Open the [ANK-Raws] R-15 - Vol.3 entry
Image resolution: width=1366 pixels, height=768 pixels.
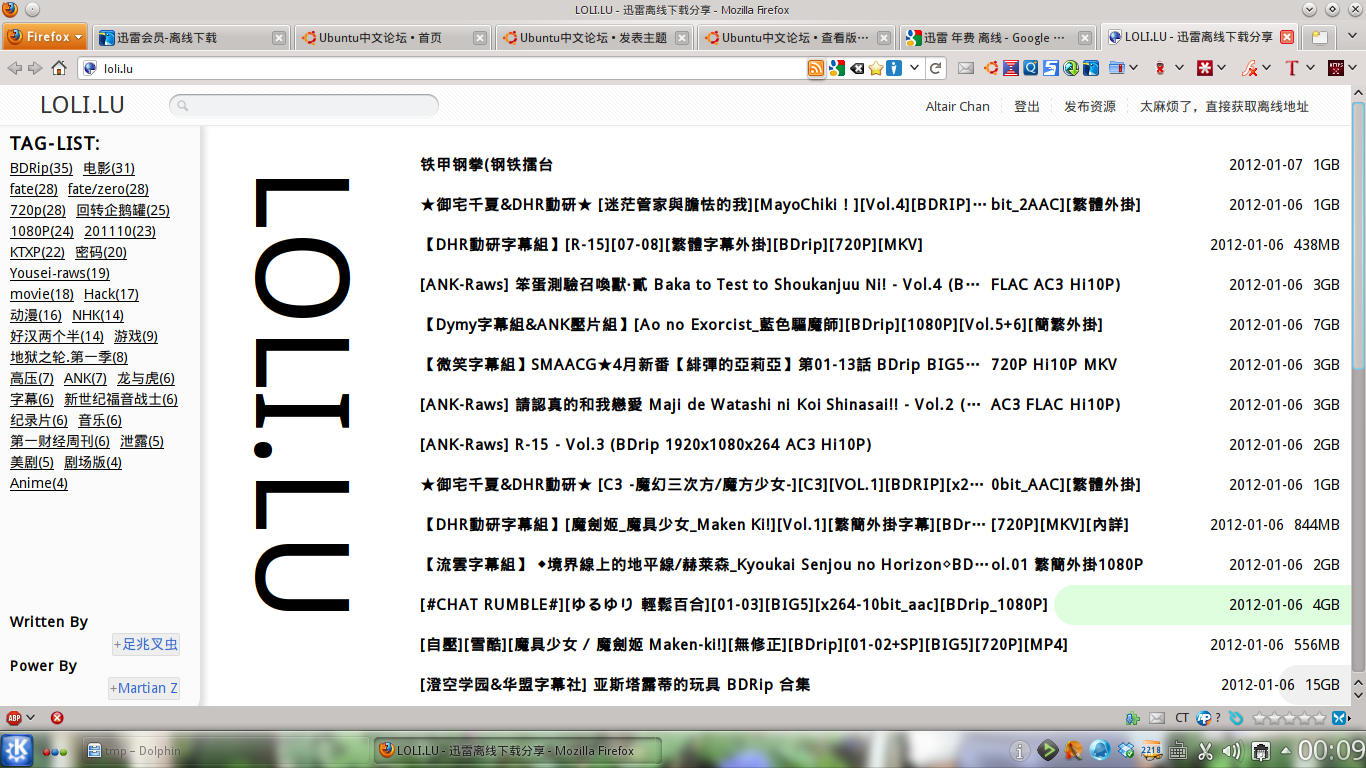point(646,445)
